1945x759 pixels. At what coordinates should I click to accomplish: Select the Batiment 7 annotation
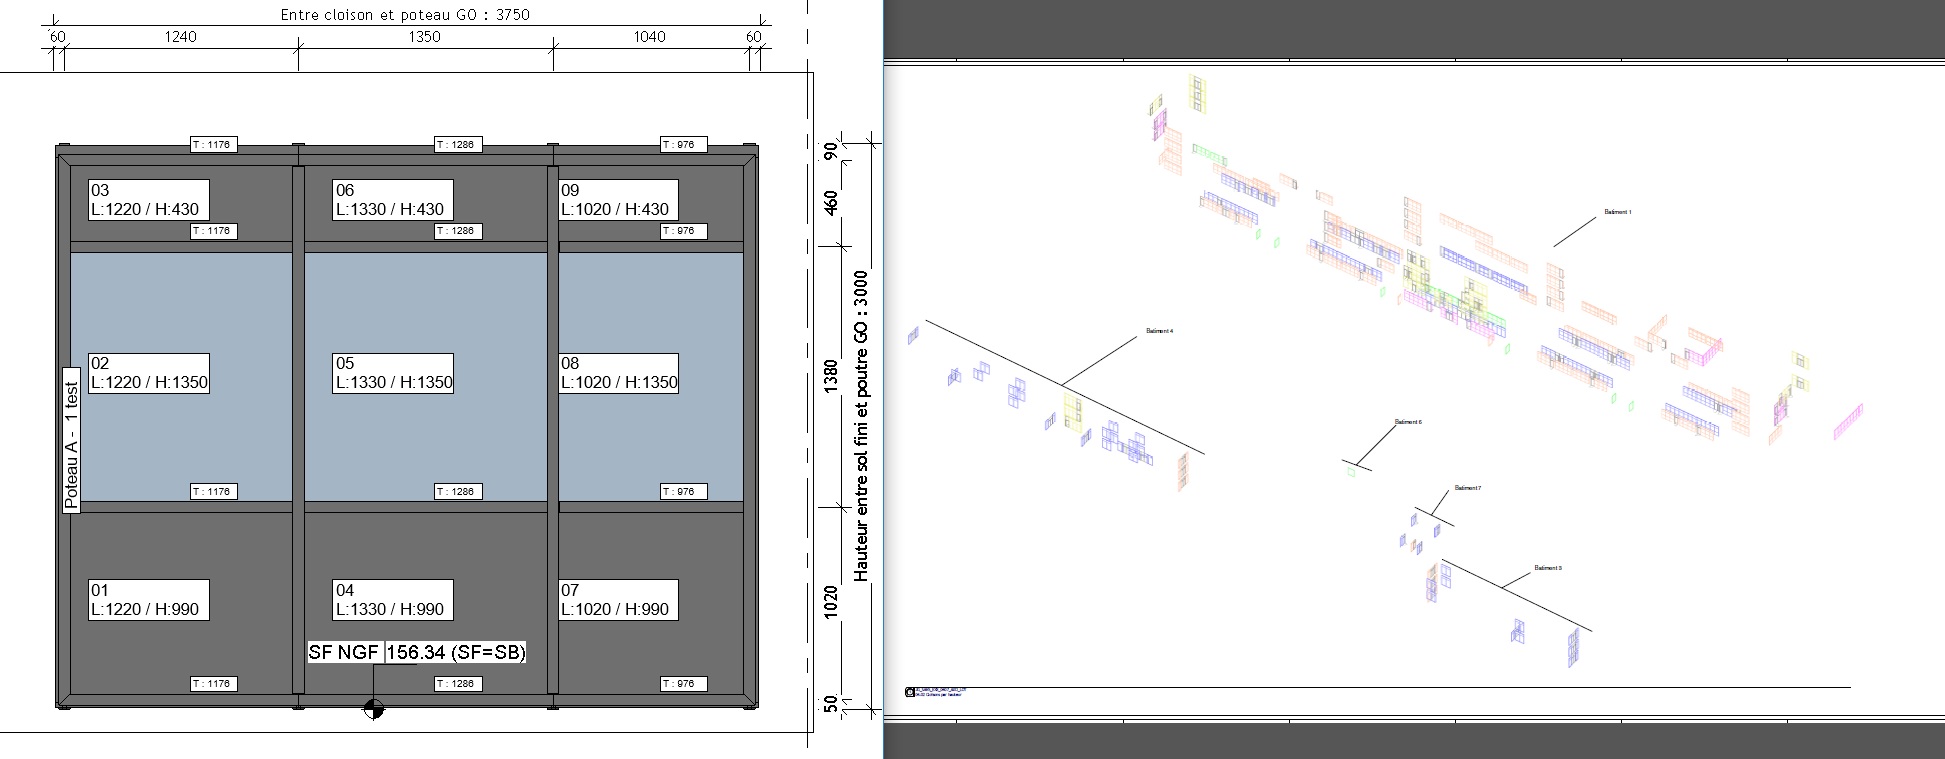coord(1467,488)
